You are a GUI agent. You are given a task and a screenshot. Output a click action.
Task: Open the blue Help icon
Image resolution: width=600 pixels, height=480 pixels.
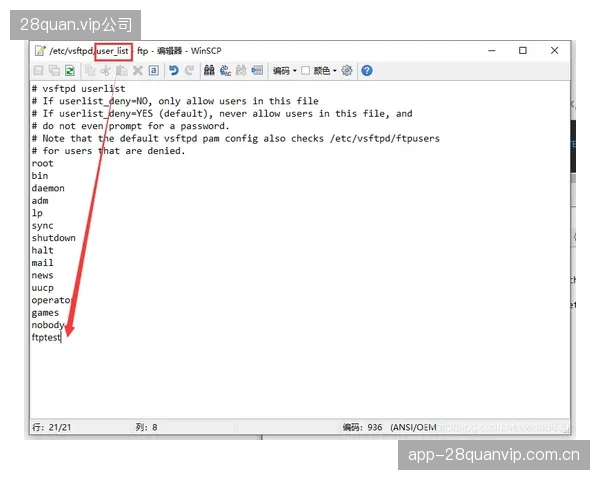367,70
